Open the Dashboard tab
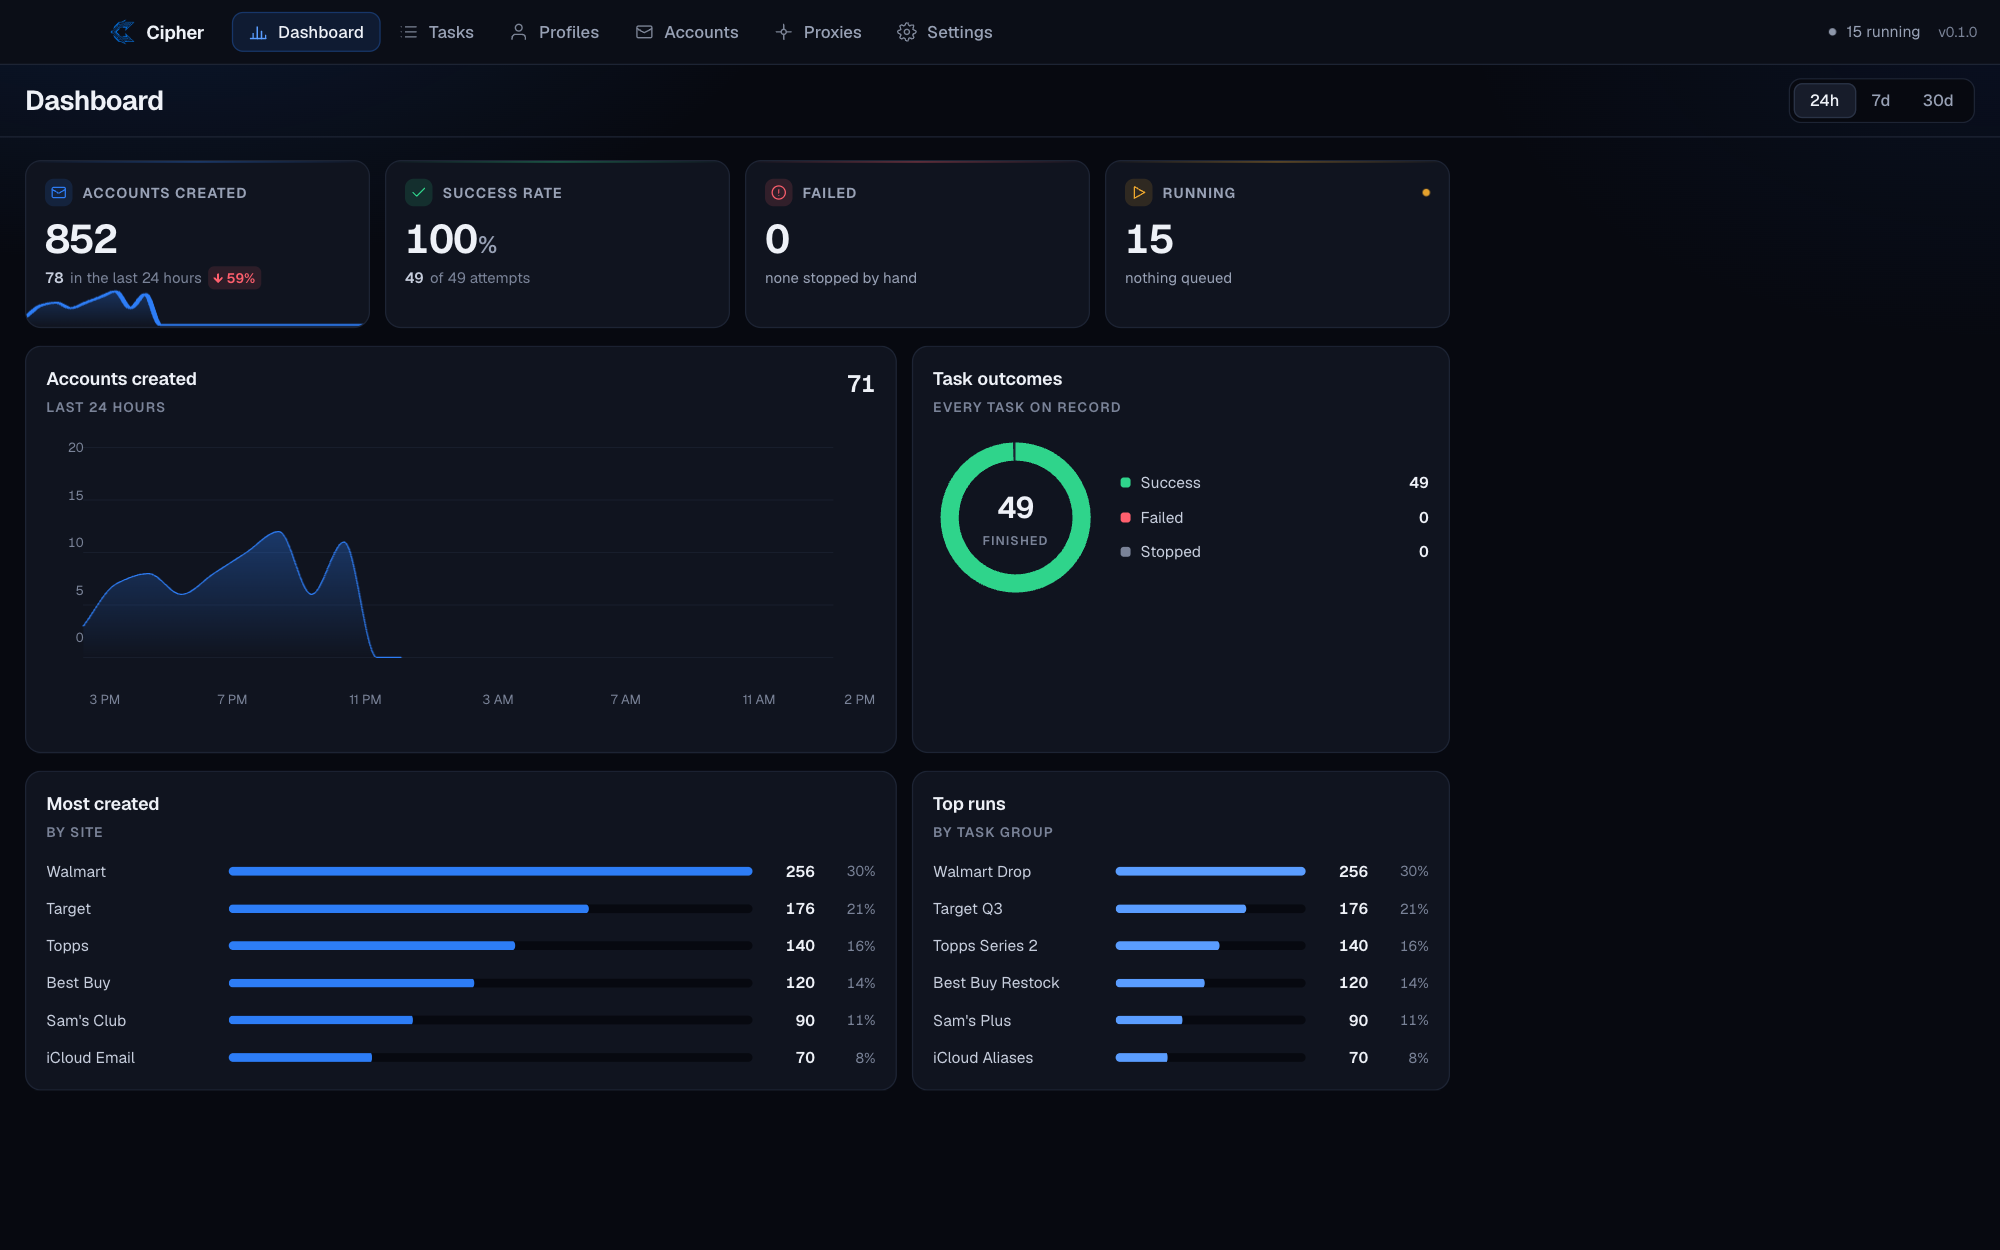 306,32
